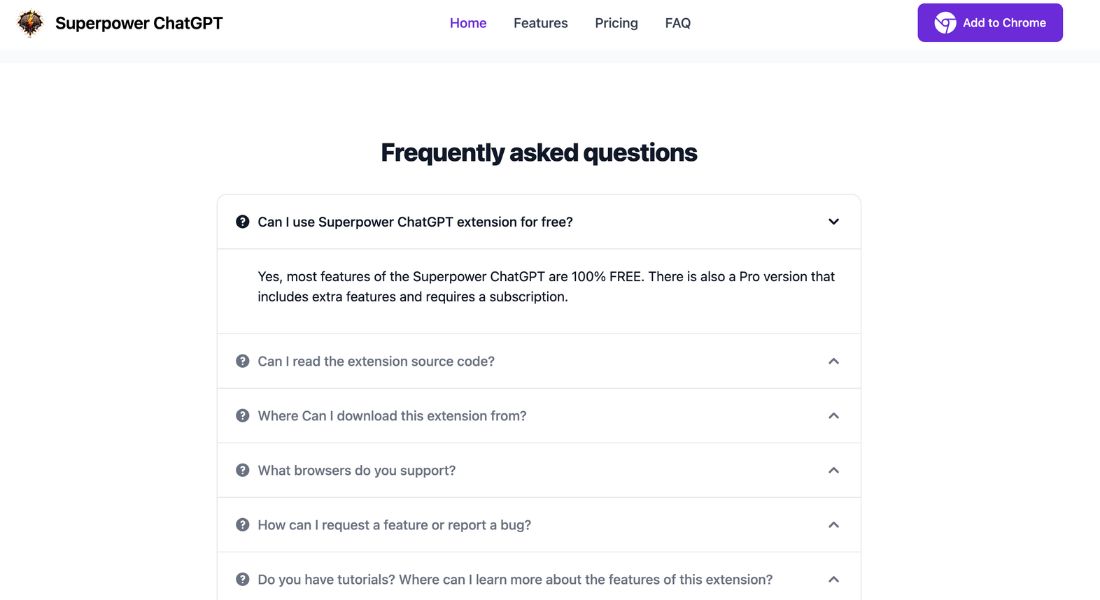Click question mark icon beside source code question
1100x600 pixels.
(243, 361)
